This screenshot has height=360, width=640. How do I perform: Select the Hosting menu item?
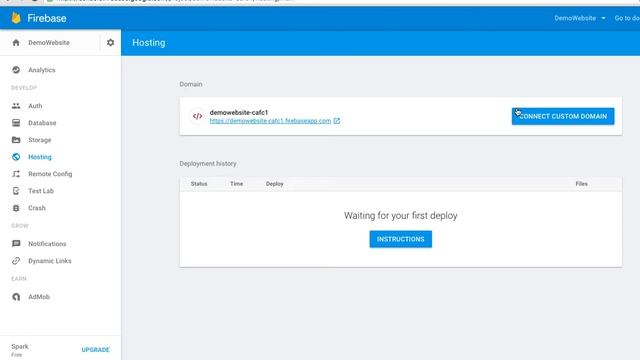point(40,157)
